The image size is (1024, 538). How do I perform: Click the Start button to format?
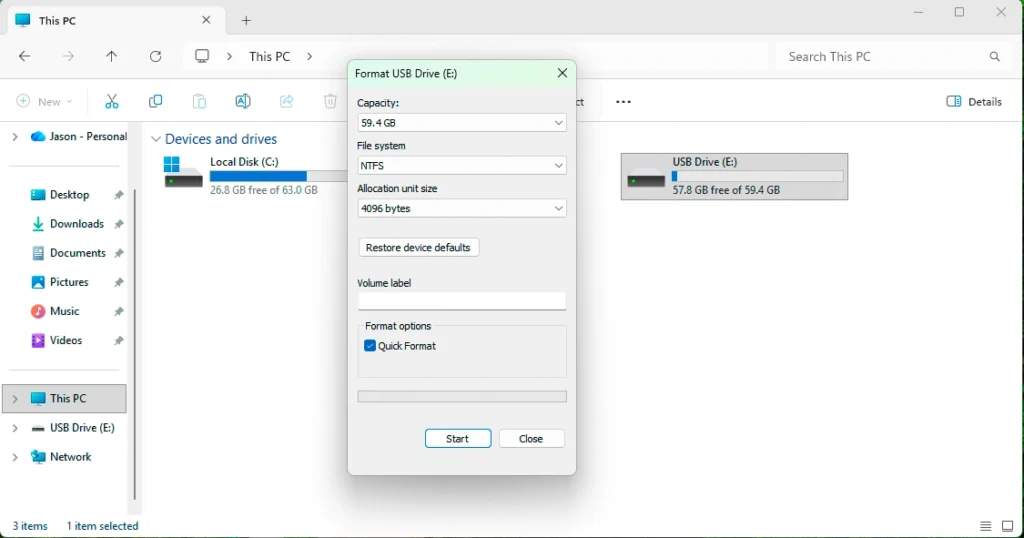click(457, 439)
